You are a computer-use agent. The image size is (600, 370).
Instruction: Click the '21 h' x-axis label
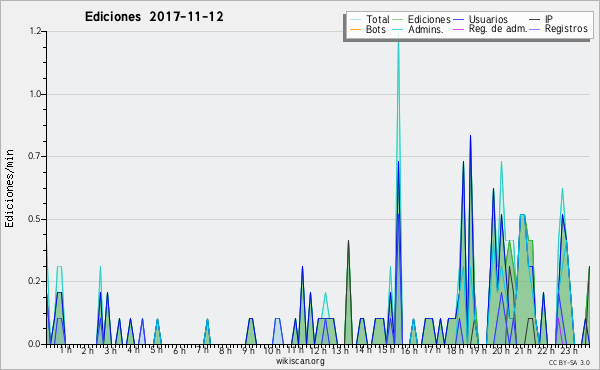[523, 350]
